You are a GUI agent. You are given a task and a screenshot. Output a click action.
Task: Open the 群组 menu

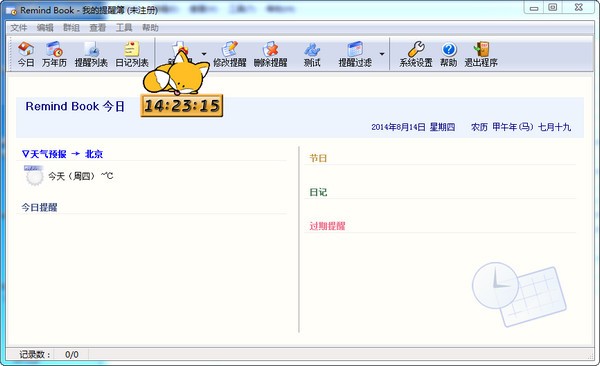point(71,28)
